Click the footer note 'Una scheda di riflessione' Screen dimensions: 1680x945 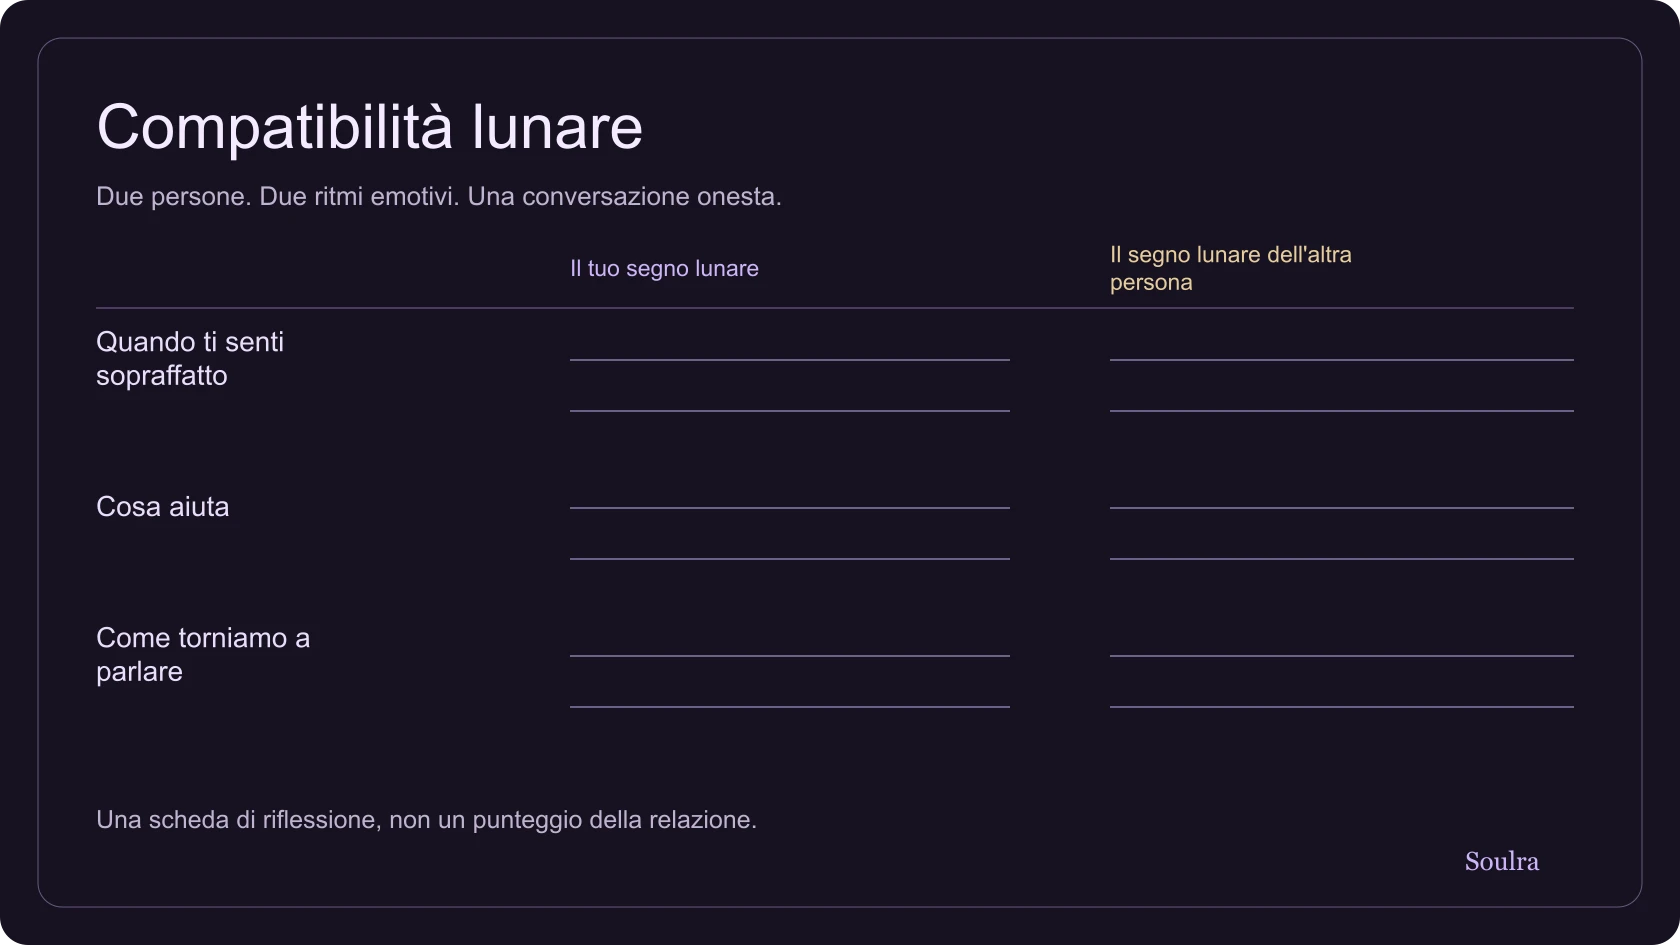click(x=235, y=820)
